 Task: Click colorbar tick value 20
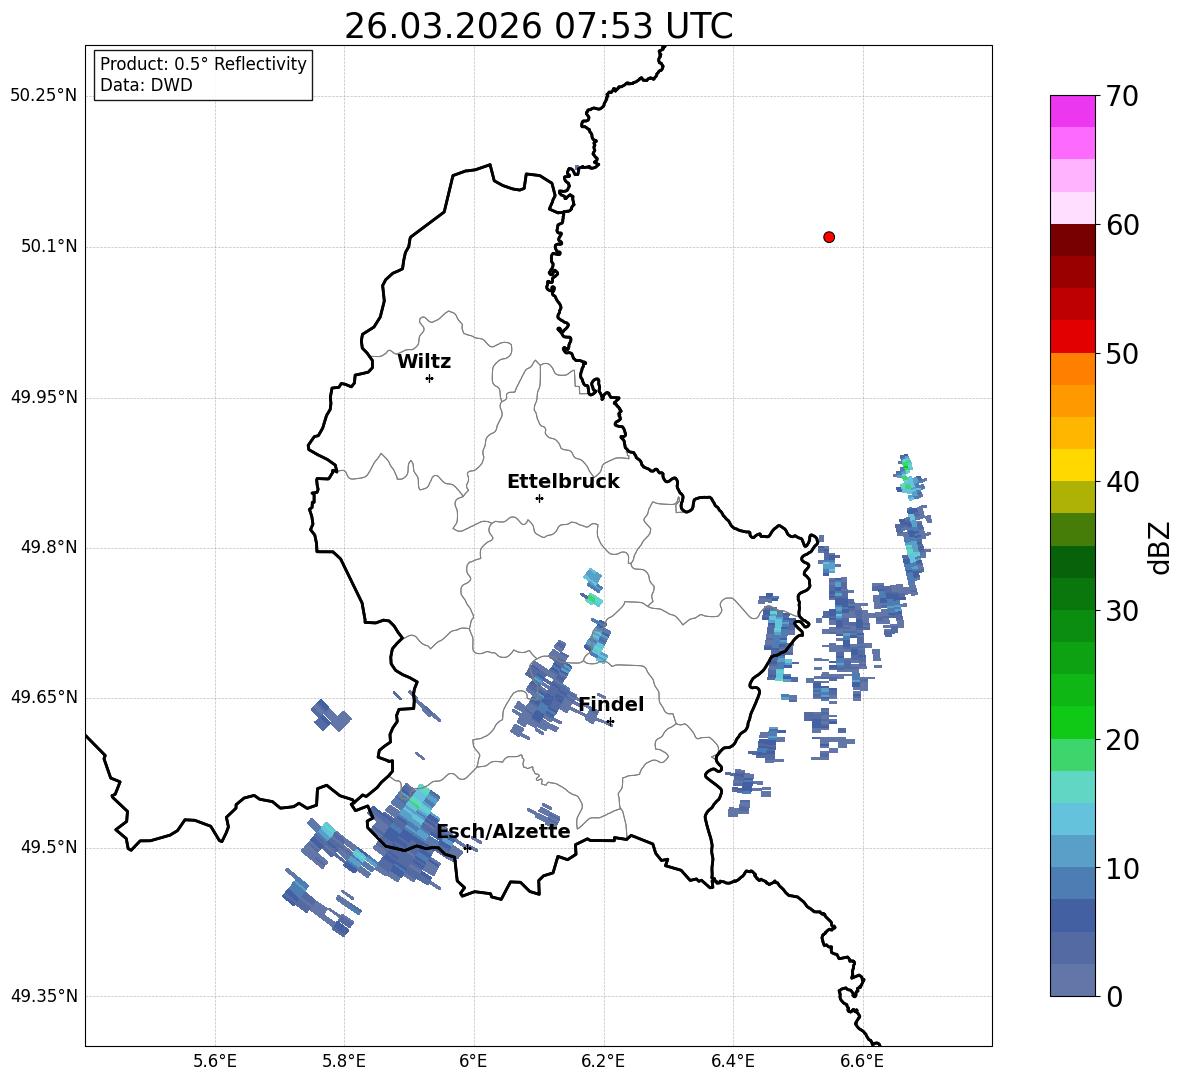point(1121,740)
